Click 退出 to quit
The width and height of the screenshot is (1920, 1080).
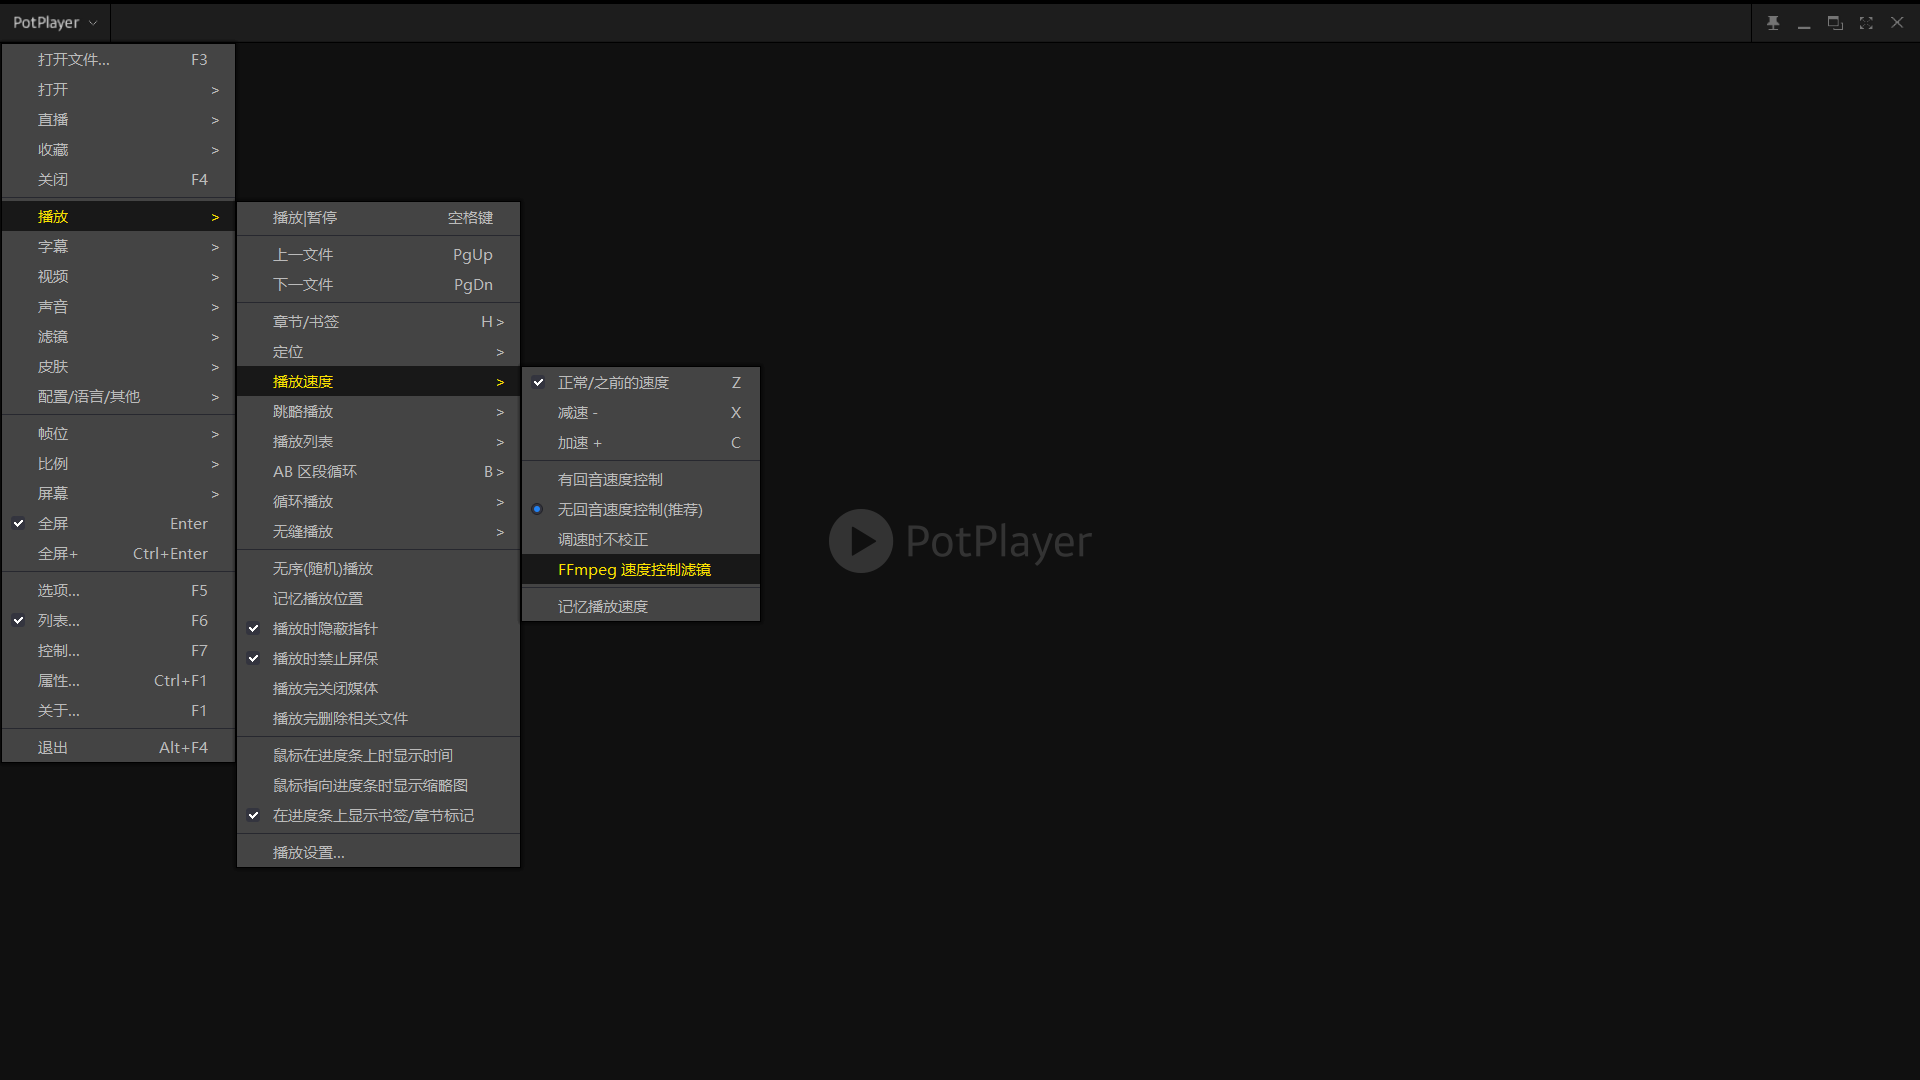point(119,747)
